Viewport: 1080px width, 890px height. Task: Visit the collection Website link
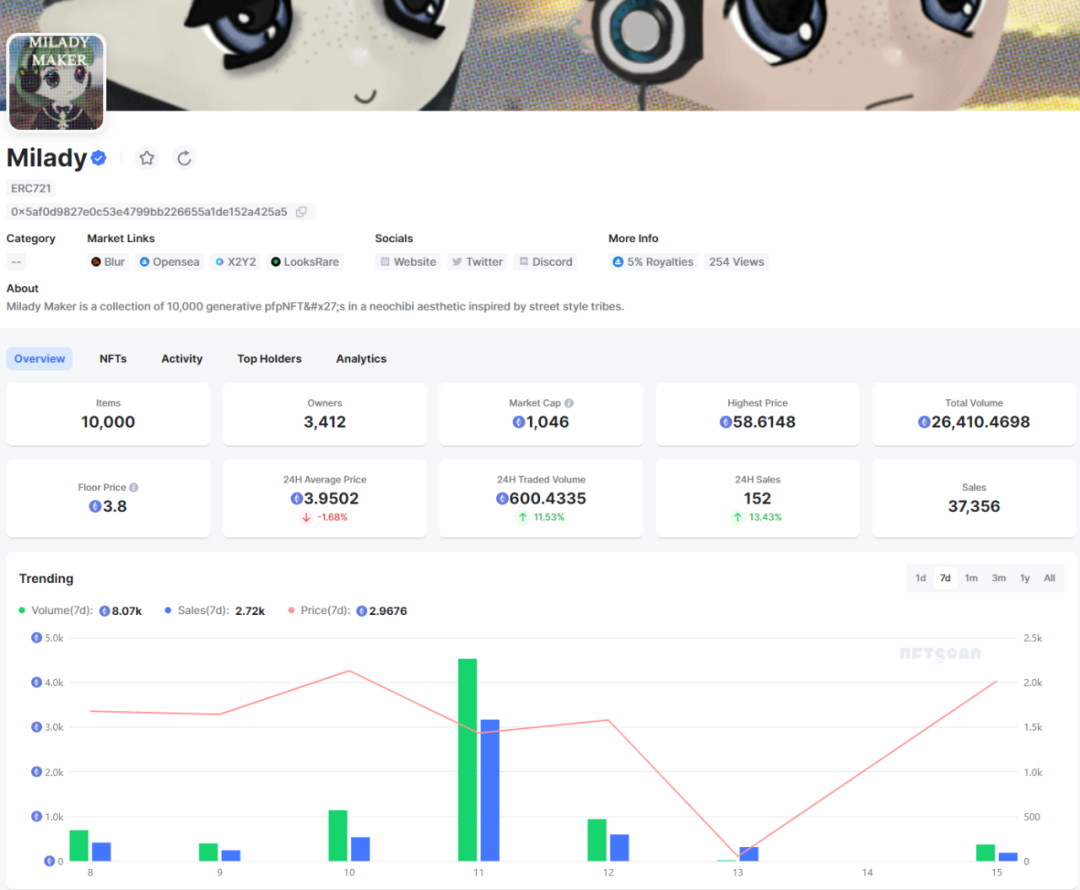(x=408, y=262)
